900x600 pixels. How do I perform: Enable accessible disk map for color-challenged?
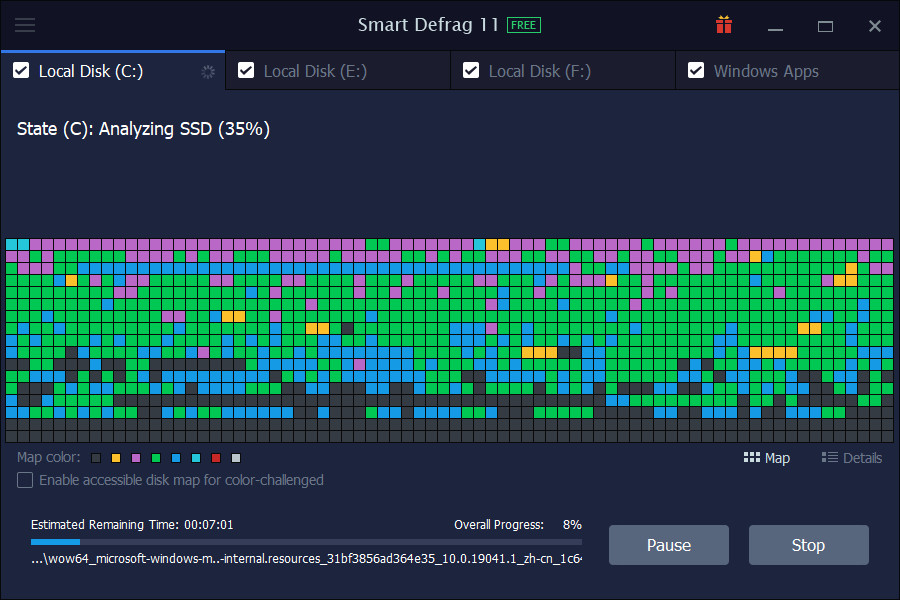[25, 480]
